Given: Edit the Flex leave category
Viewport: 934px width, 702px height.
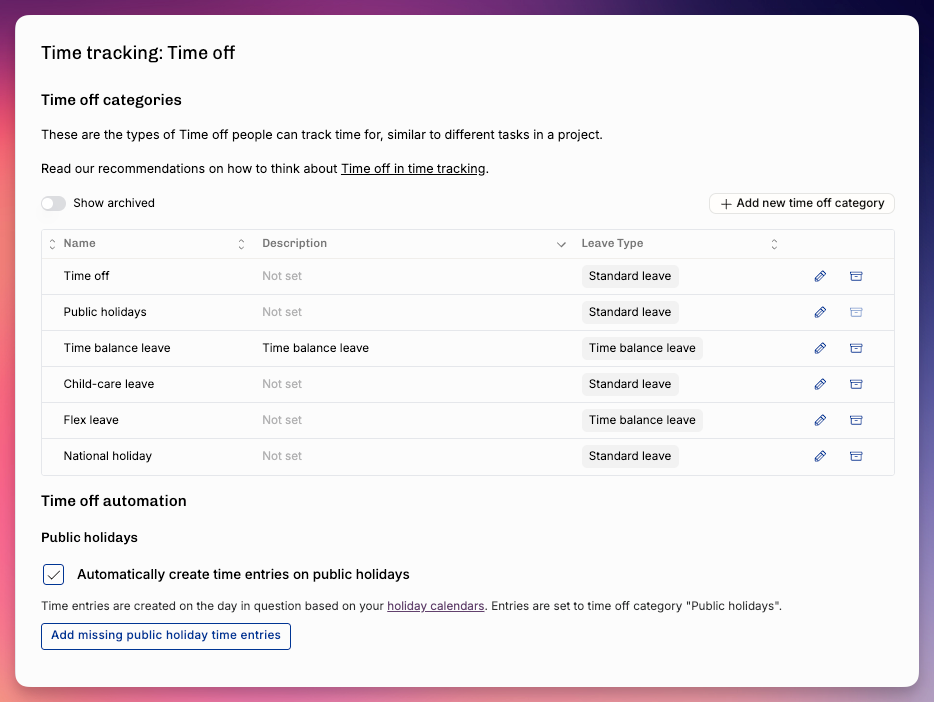Looking at the screenshot, I should click(x=820, y=420).
